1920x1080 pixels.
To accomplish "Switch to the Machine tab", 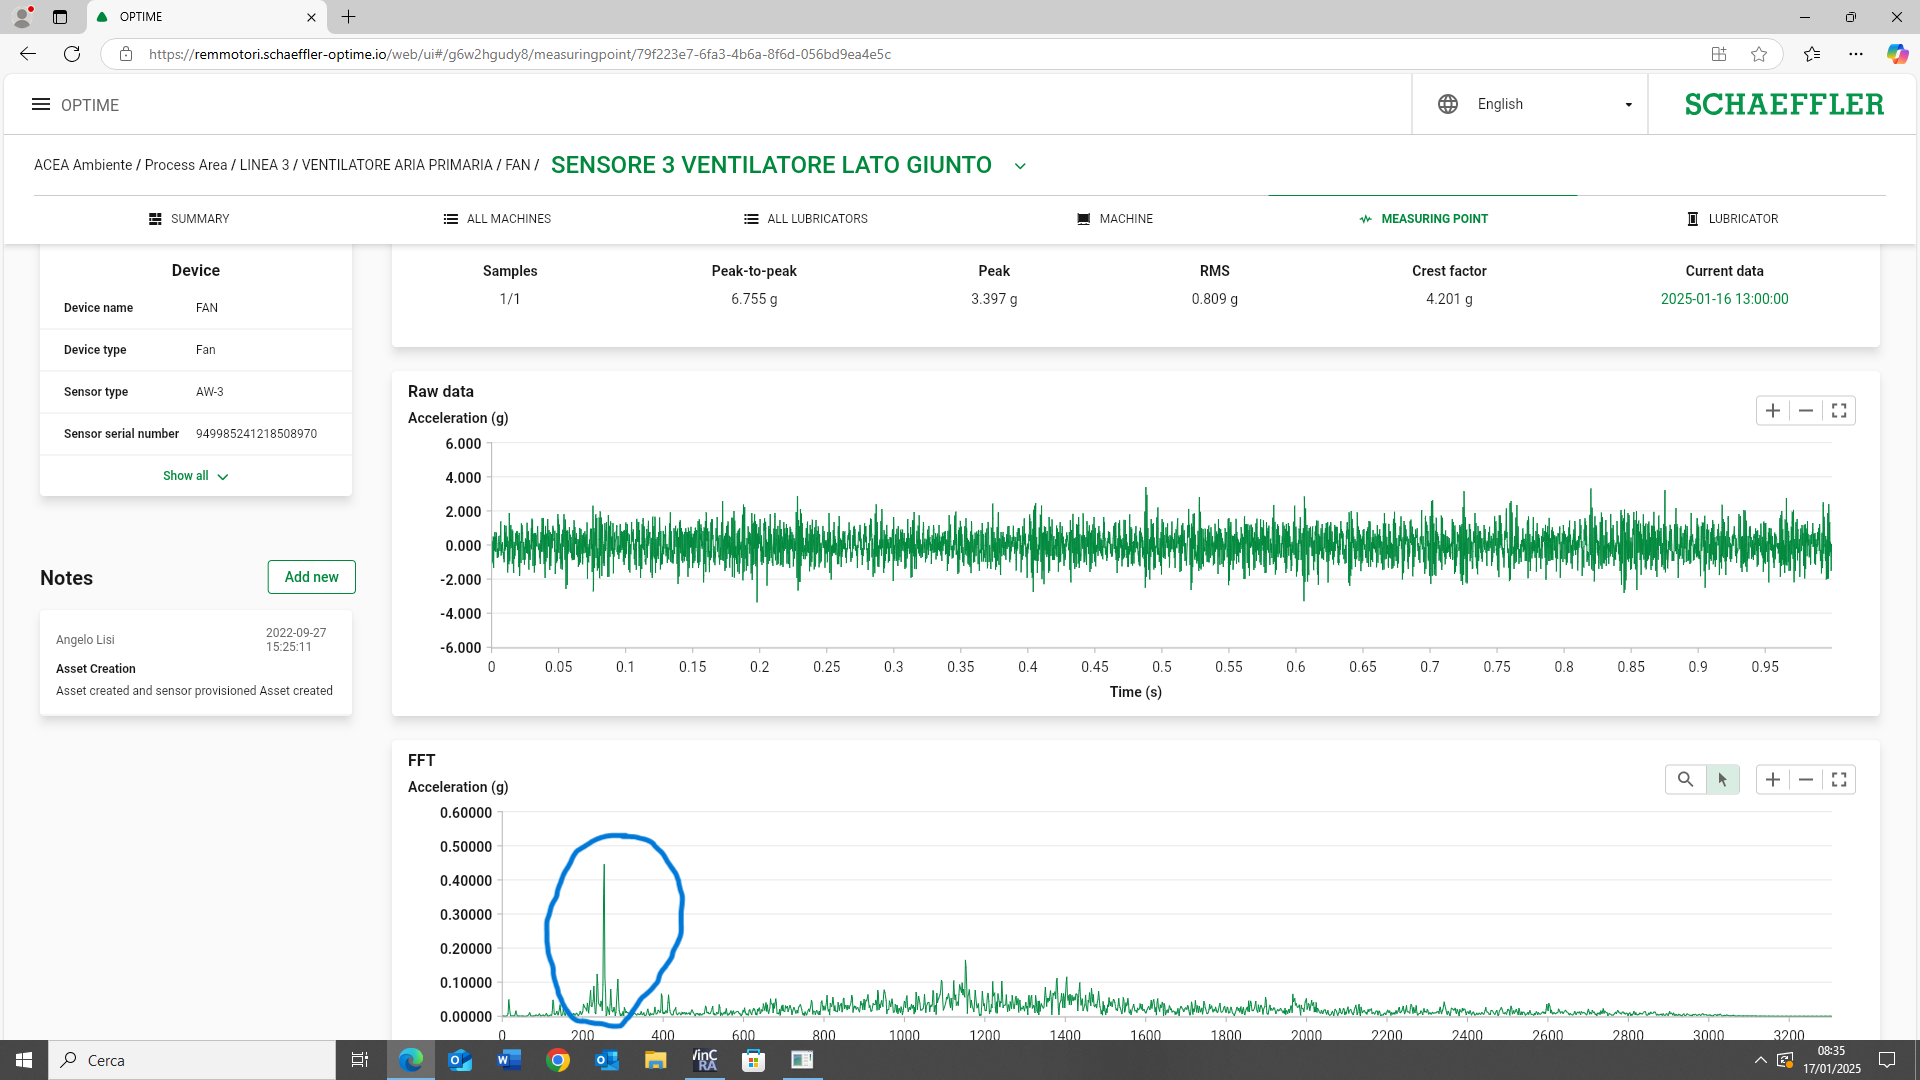I will click(x=1115, y=219).
